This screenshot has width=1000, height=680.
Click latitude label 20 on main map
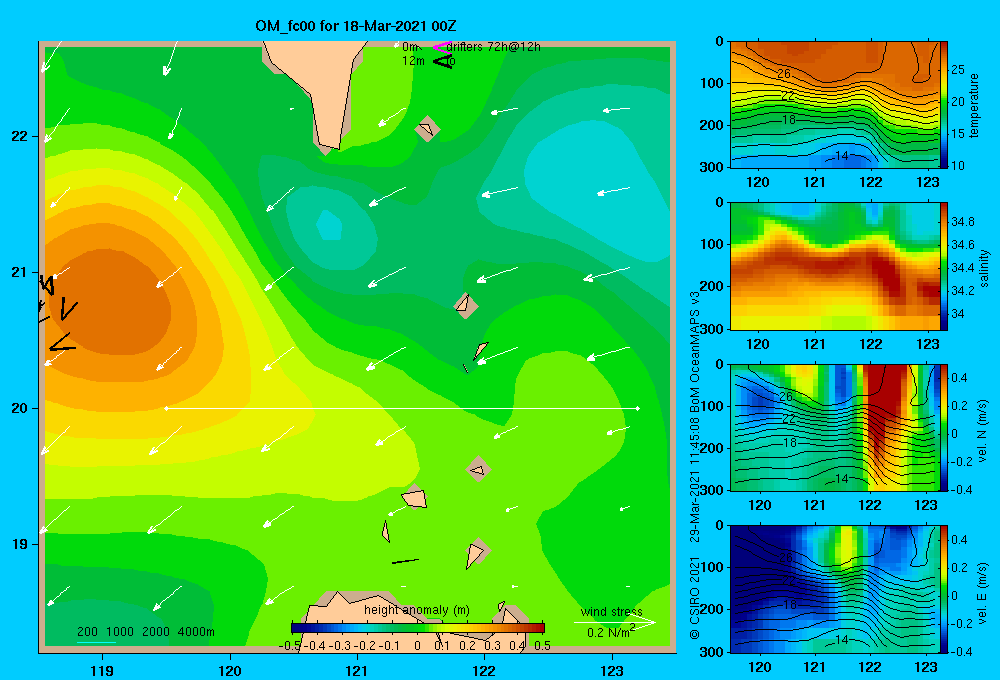point(20,408)
